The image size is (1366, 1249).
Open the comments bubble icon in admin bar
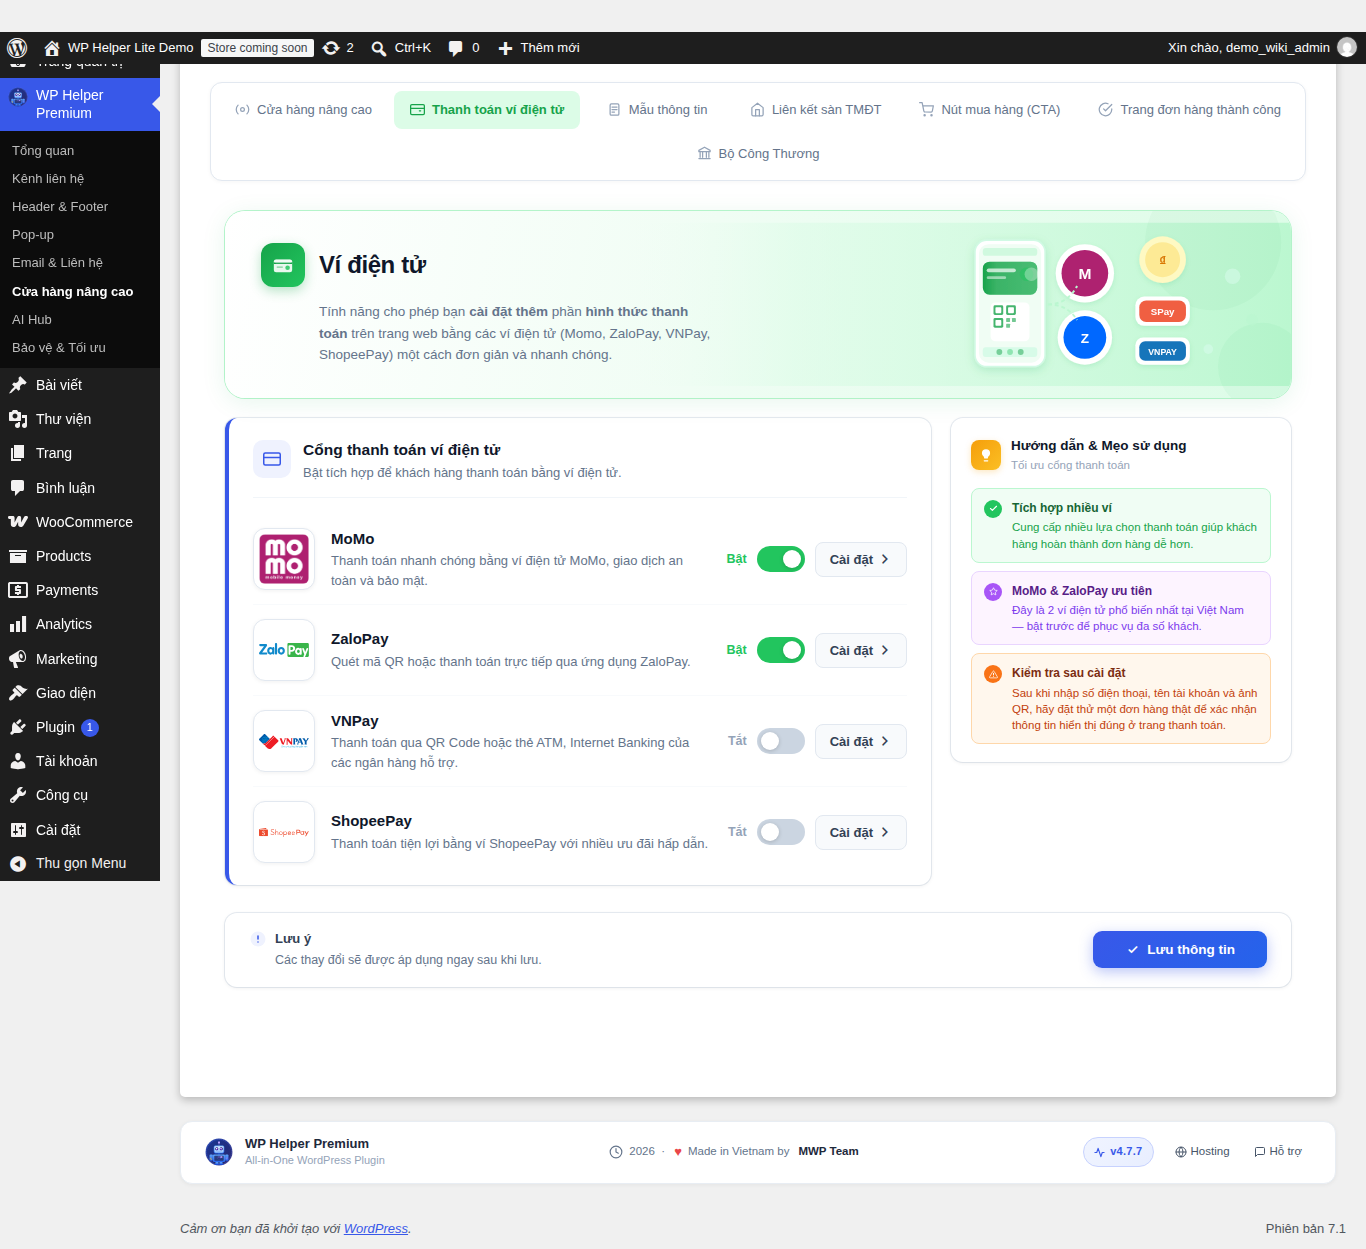pyautogui.click(x=456, y=48)
